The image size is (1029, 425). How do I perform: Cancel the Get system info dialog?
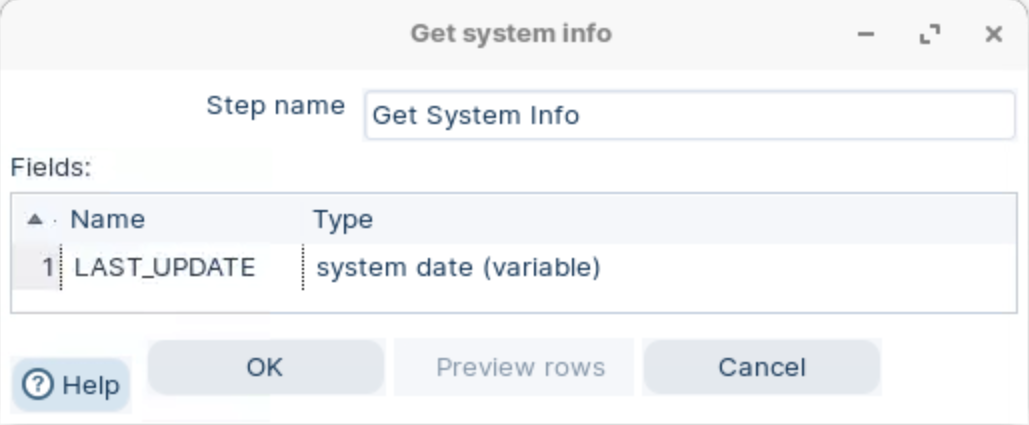[x=761, y=367]
